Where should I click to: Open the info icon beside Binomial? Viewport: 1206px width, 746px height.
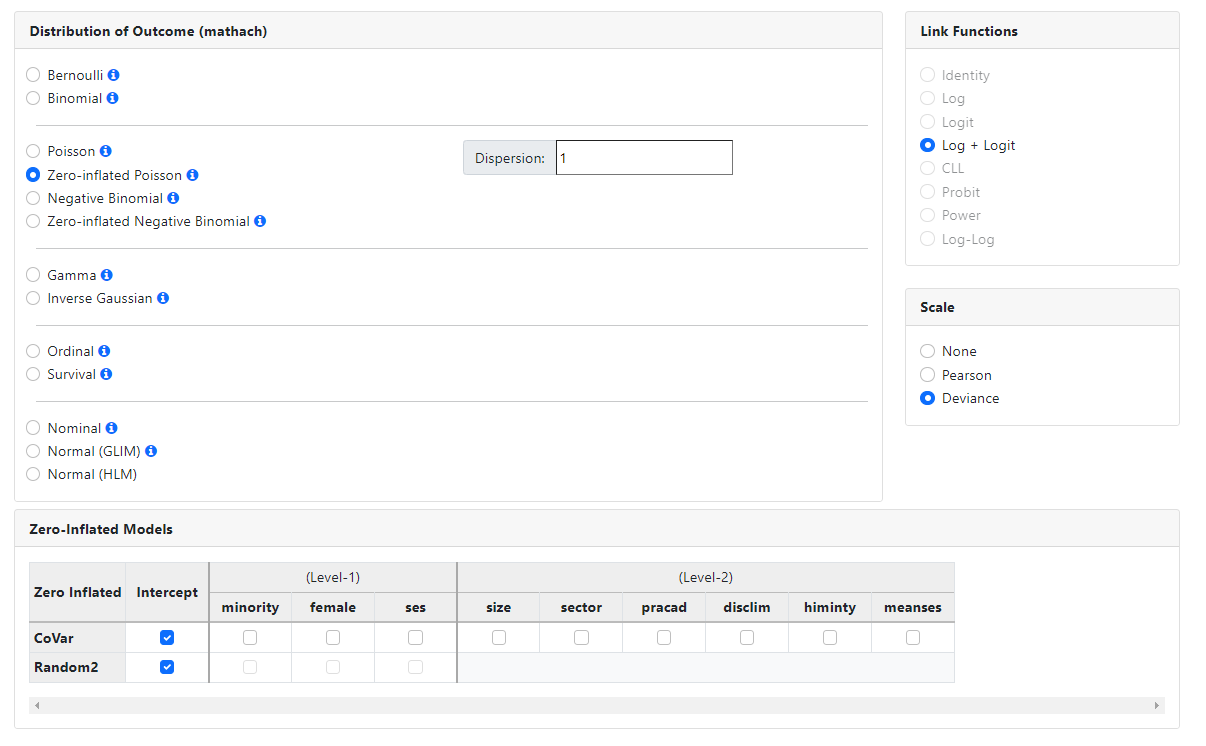(113, 98)
